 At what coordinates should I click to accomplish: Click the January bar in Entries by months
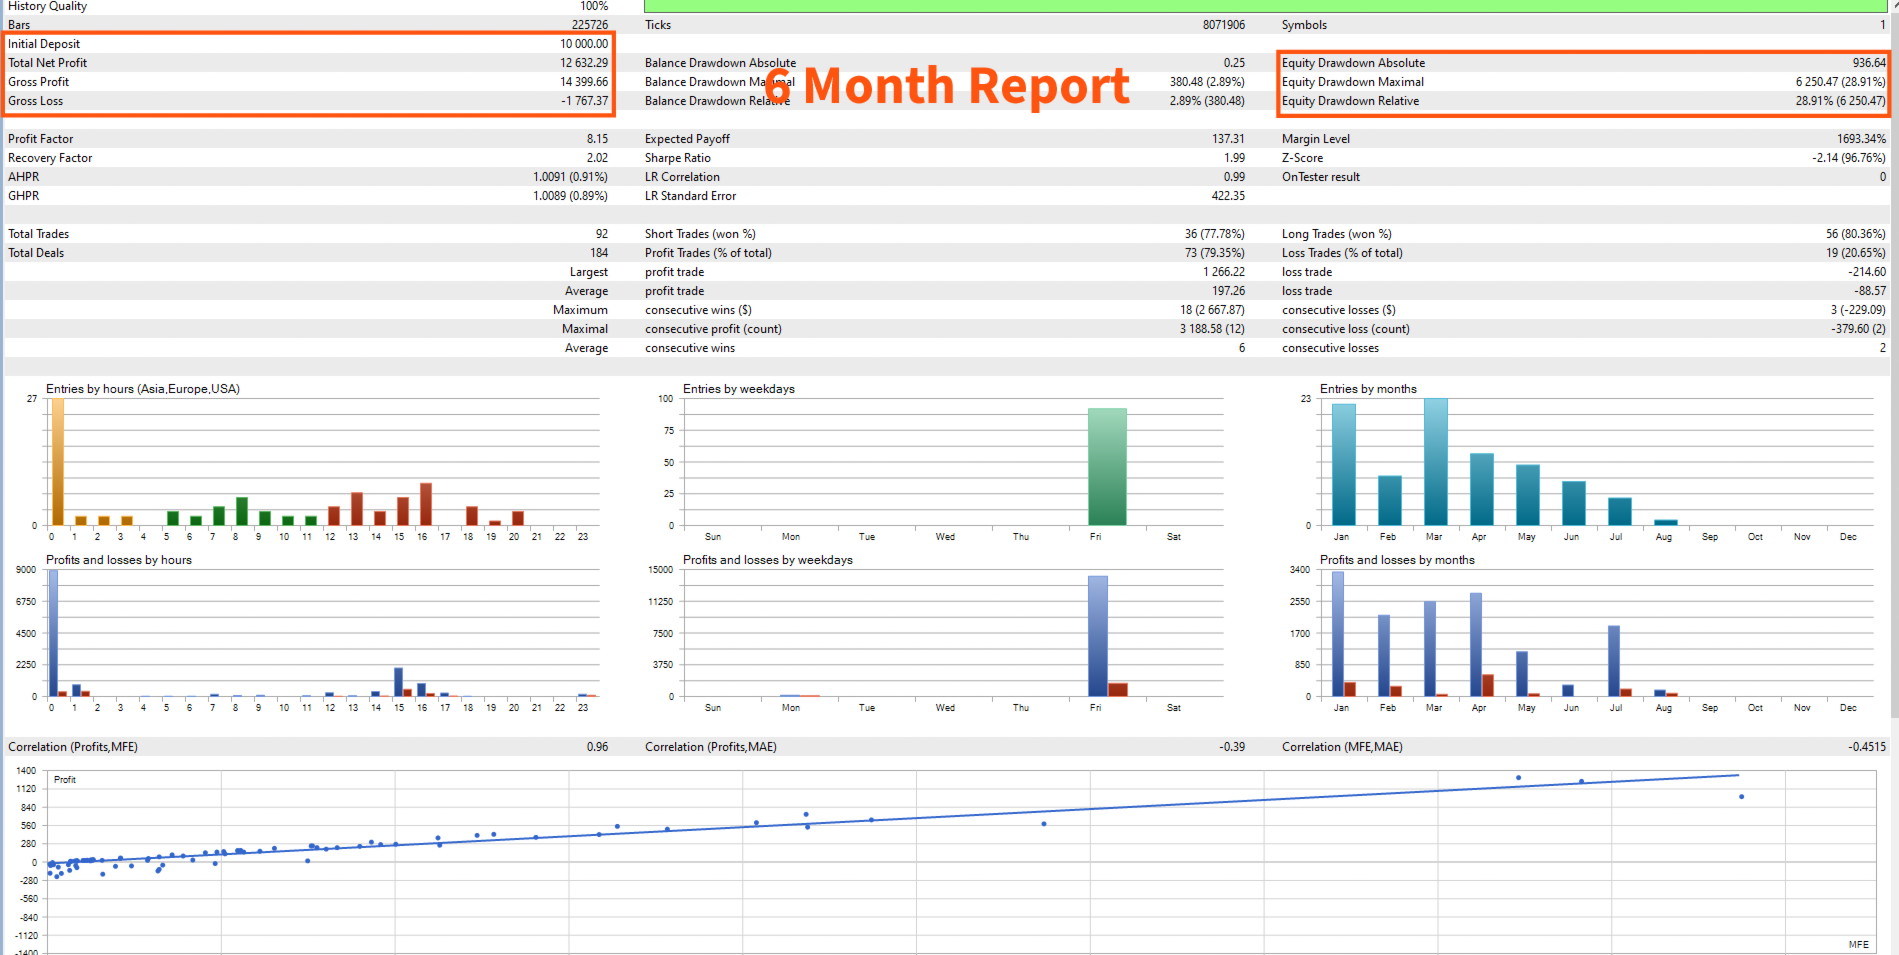tap(1343, 464)
